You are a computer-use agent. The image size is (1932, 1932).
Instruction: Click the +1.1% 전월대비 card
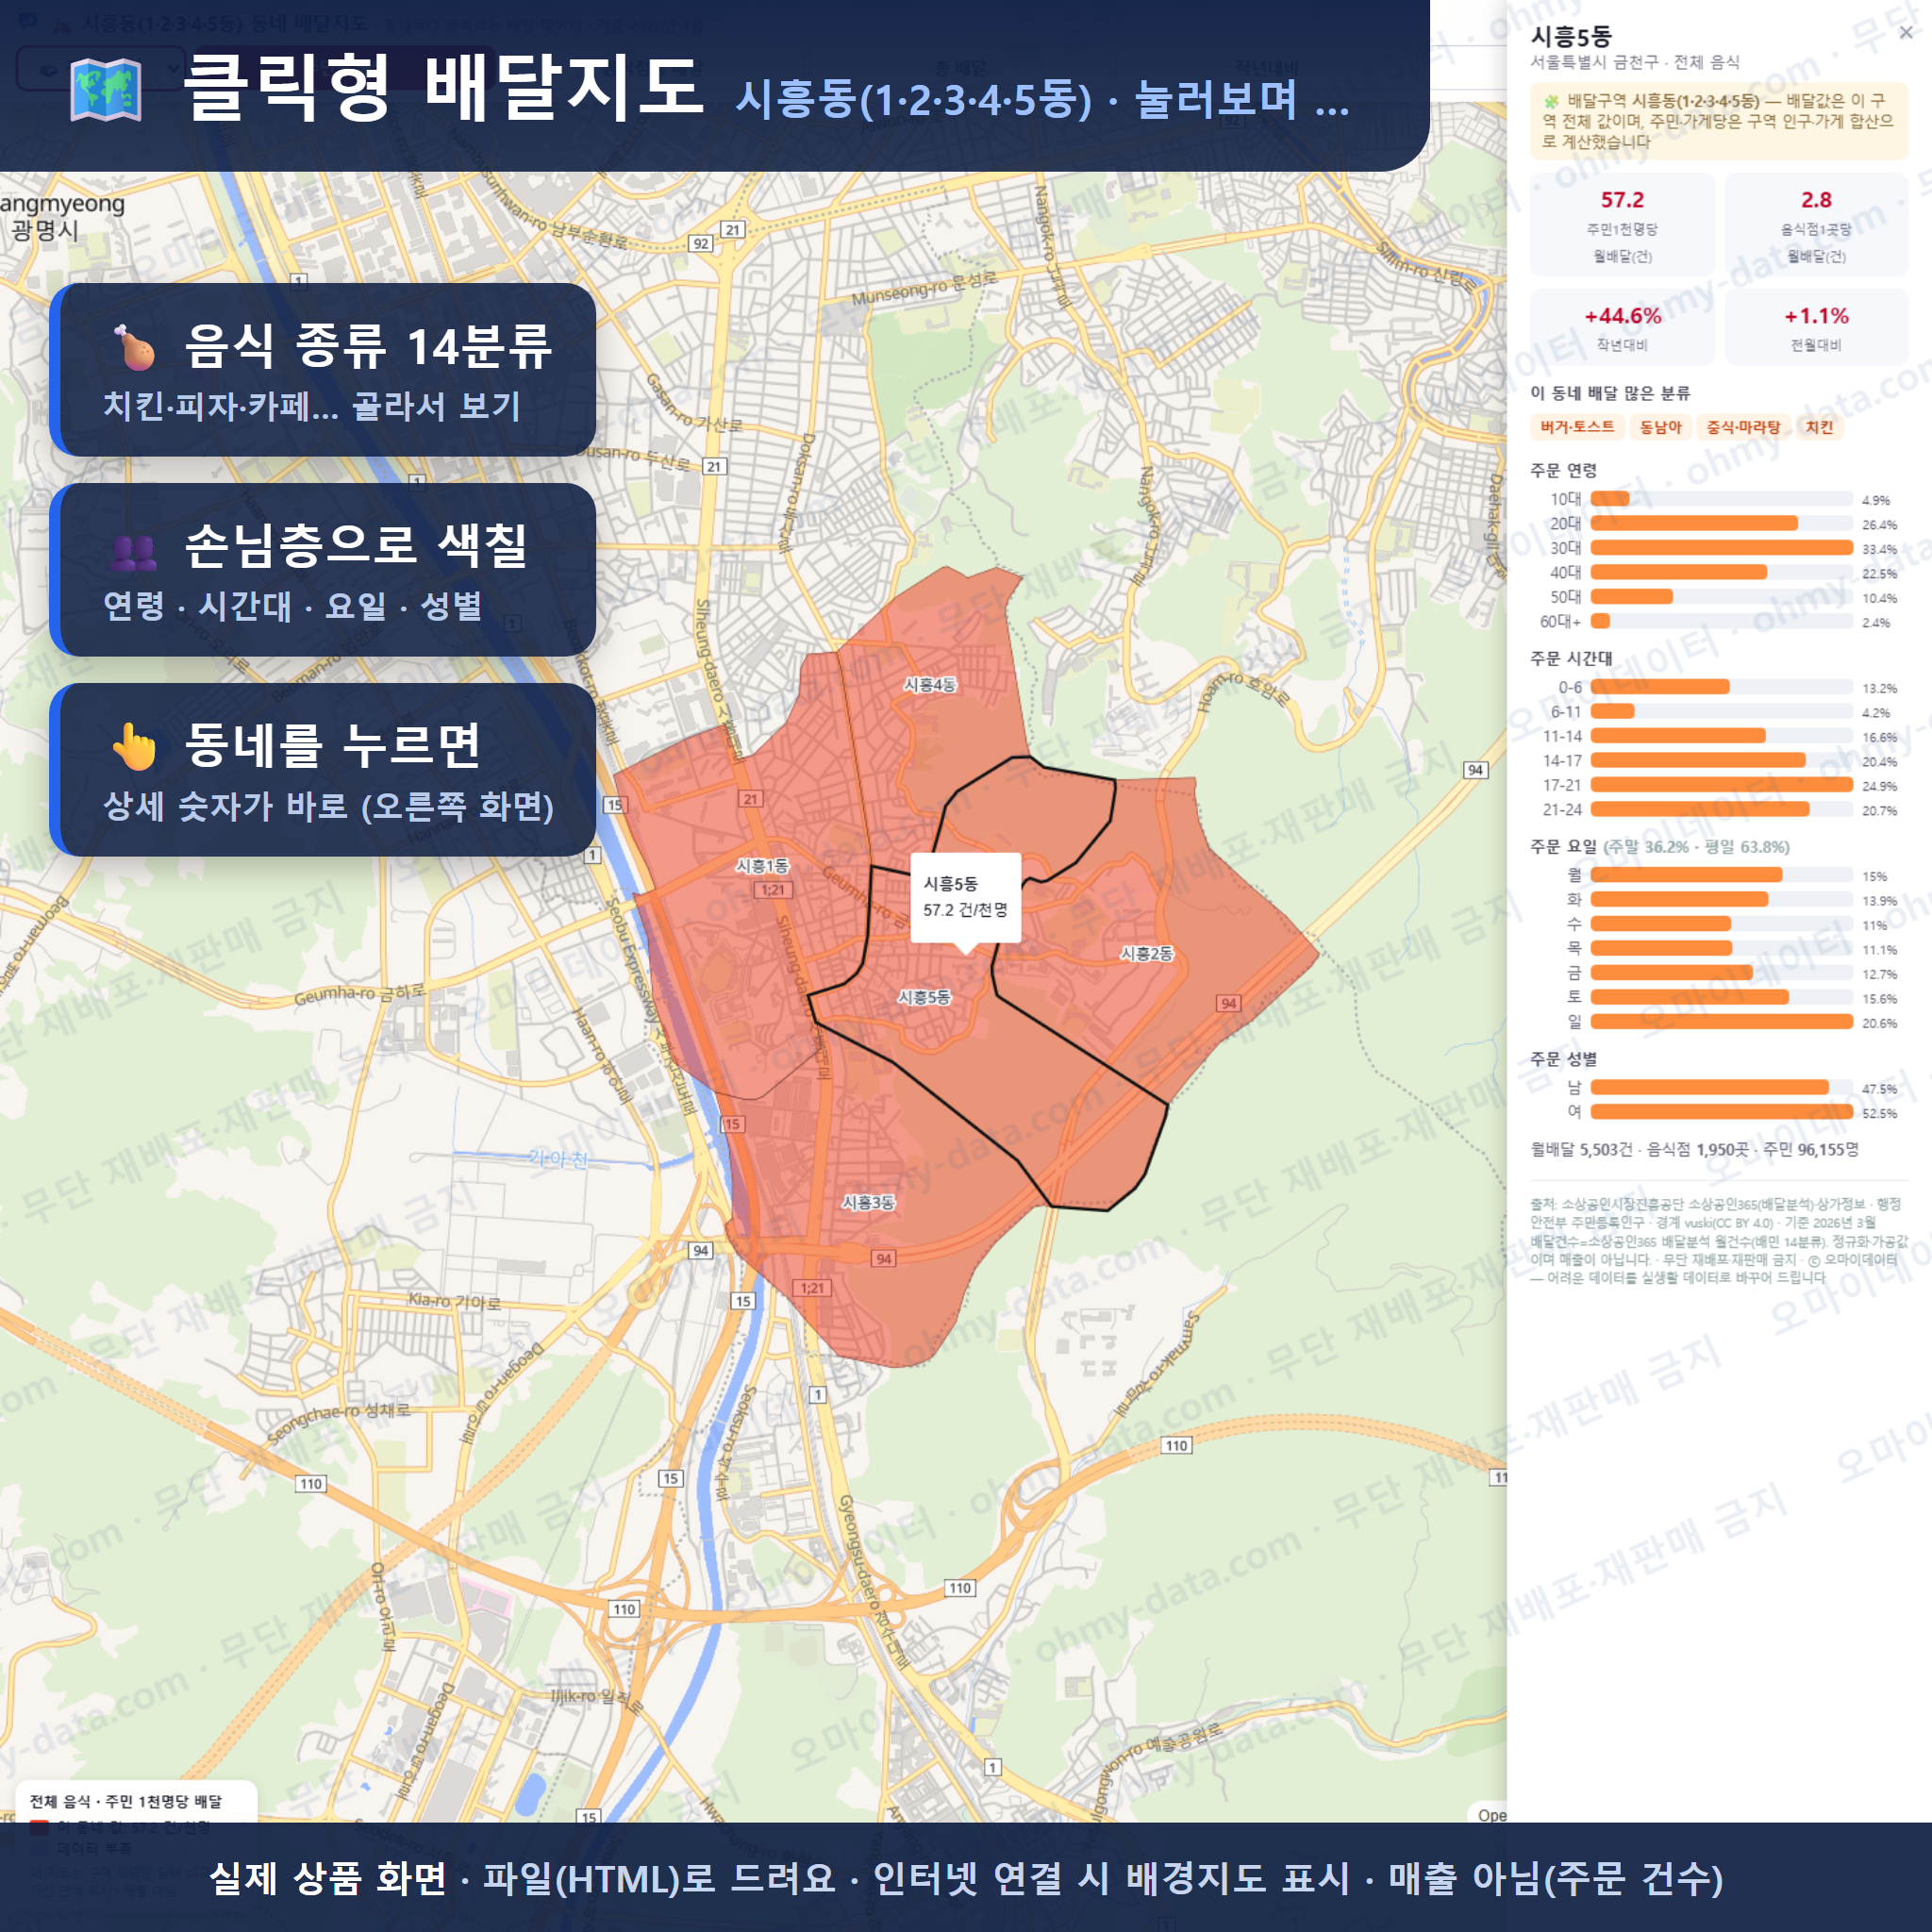[1816, 328]
